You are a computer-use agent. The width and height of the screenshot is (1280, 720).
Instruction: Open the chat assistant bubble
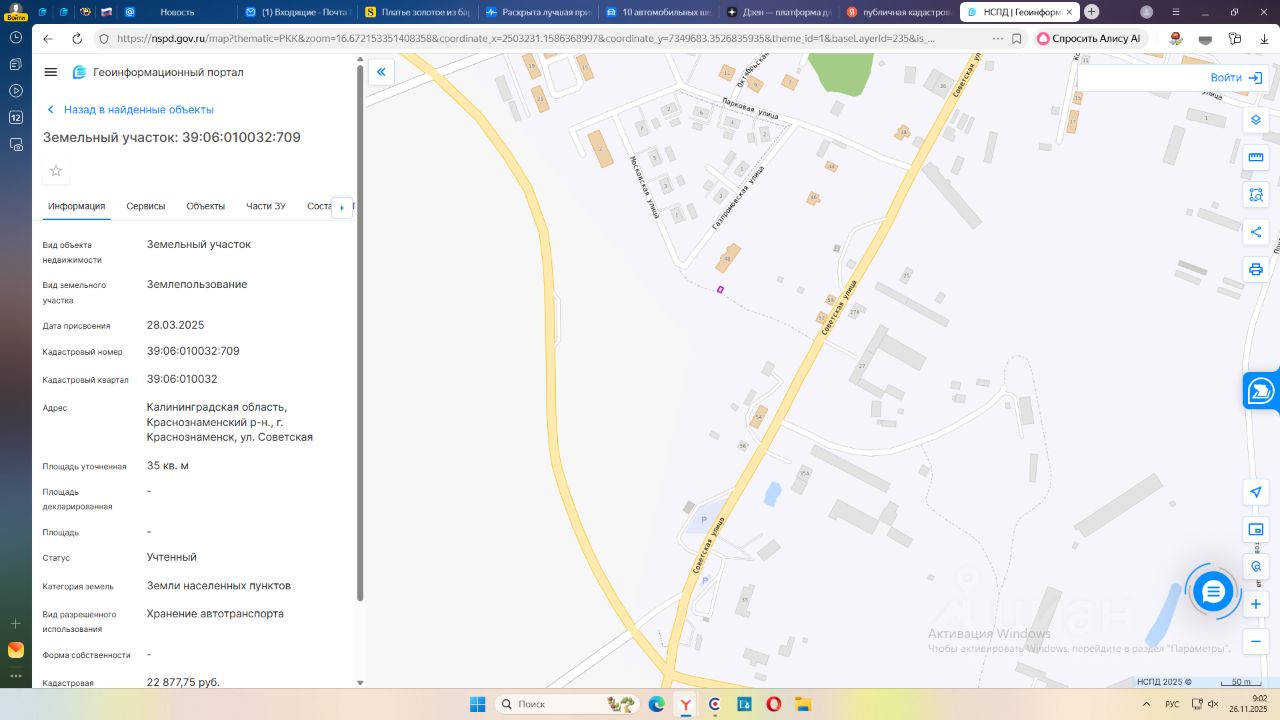tap(1213, 592)
